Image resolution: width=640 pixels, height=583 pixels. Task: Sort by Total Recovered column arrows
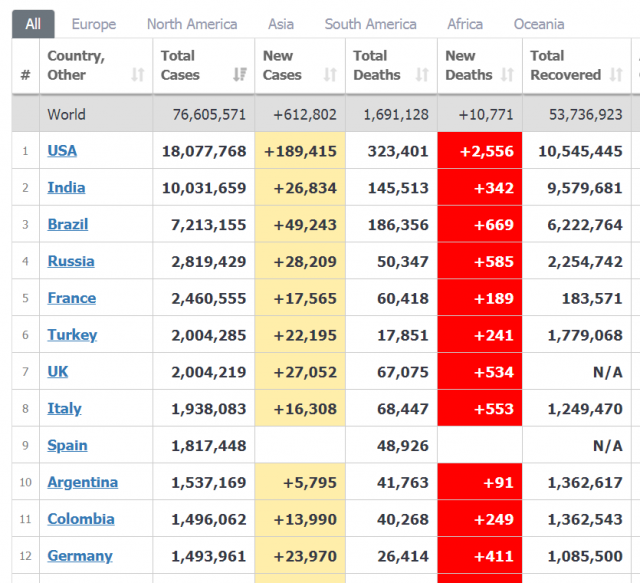point(616,75)
